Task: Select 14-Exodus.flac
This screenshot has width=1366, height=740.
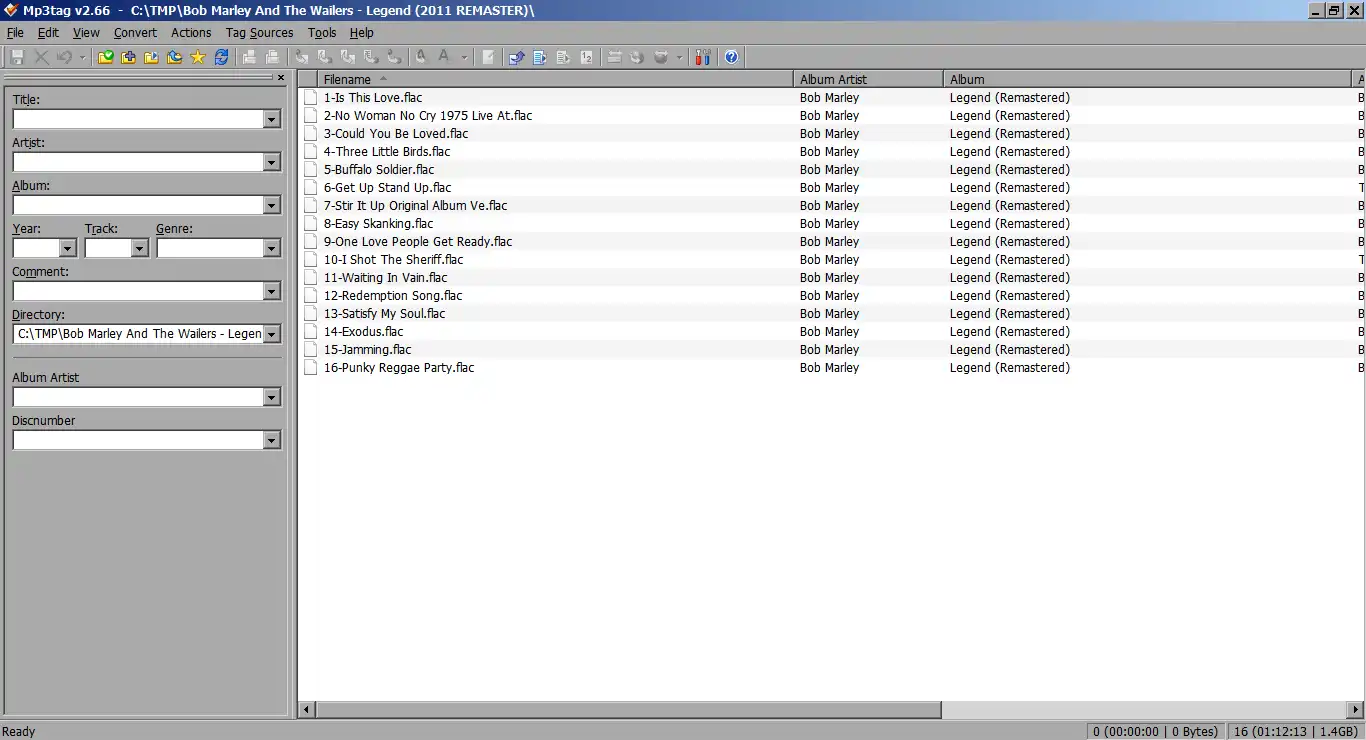Action: (x=363, y=332)
